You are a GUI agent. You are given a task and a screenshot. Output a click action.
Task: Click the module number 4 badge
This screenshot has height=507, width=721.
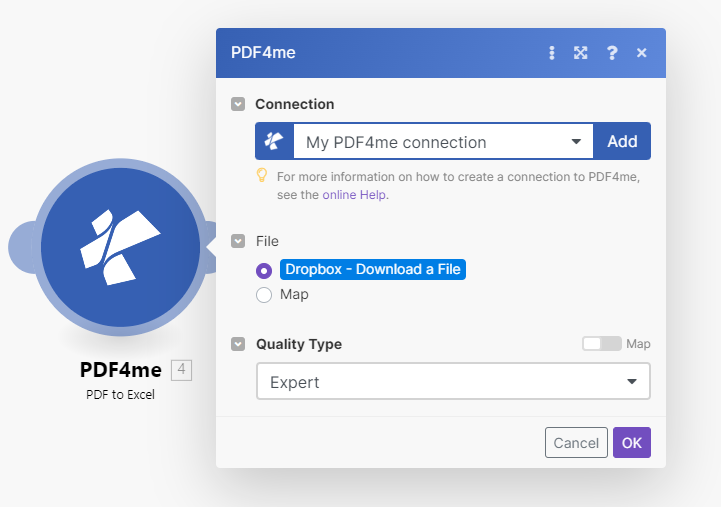tap(181, 370)
